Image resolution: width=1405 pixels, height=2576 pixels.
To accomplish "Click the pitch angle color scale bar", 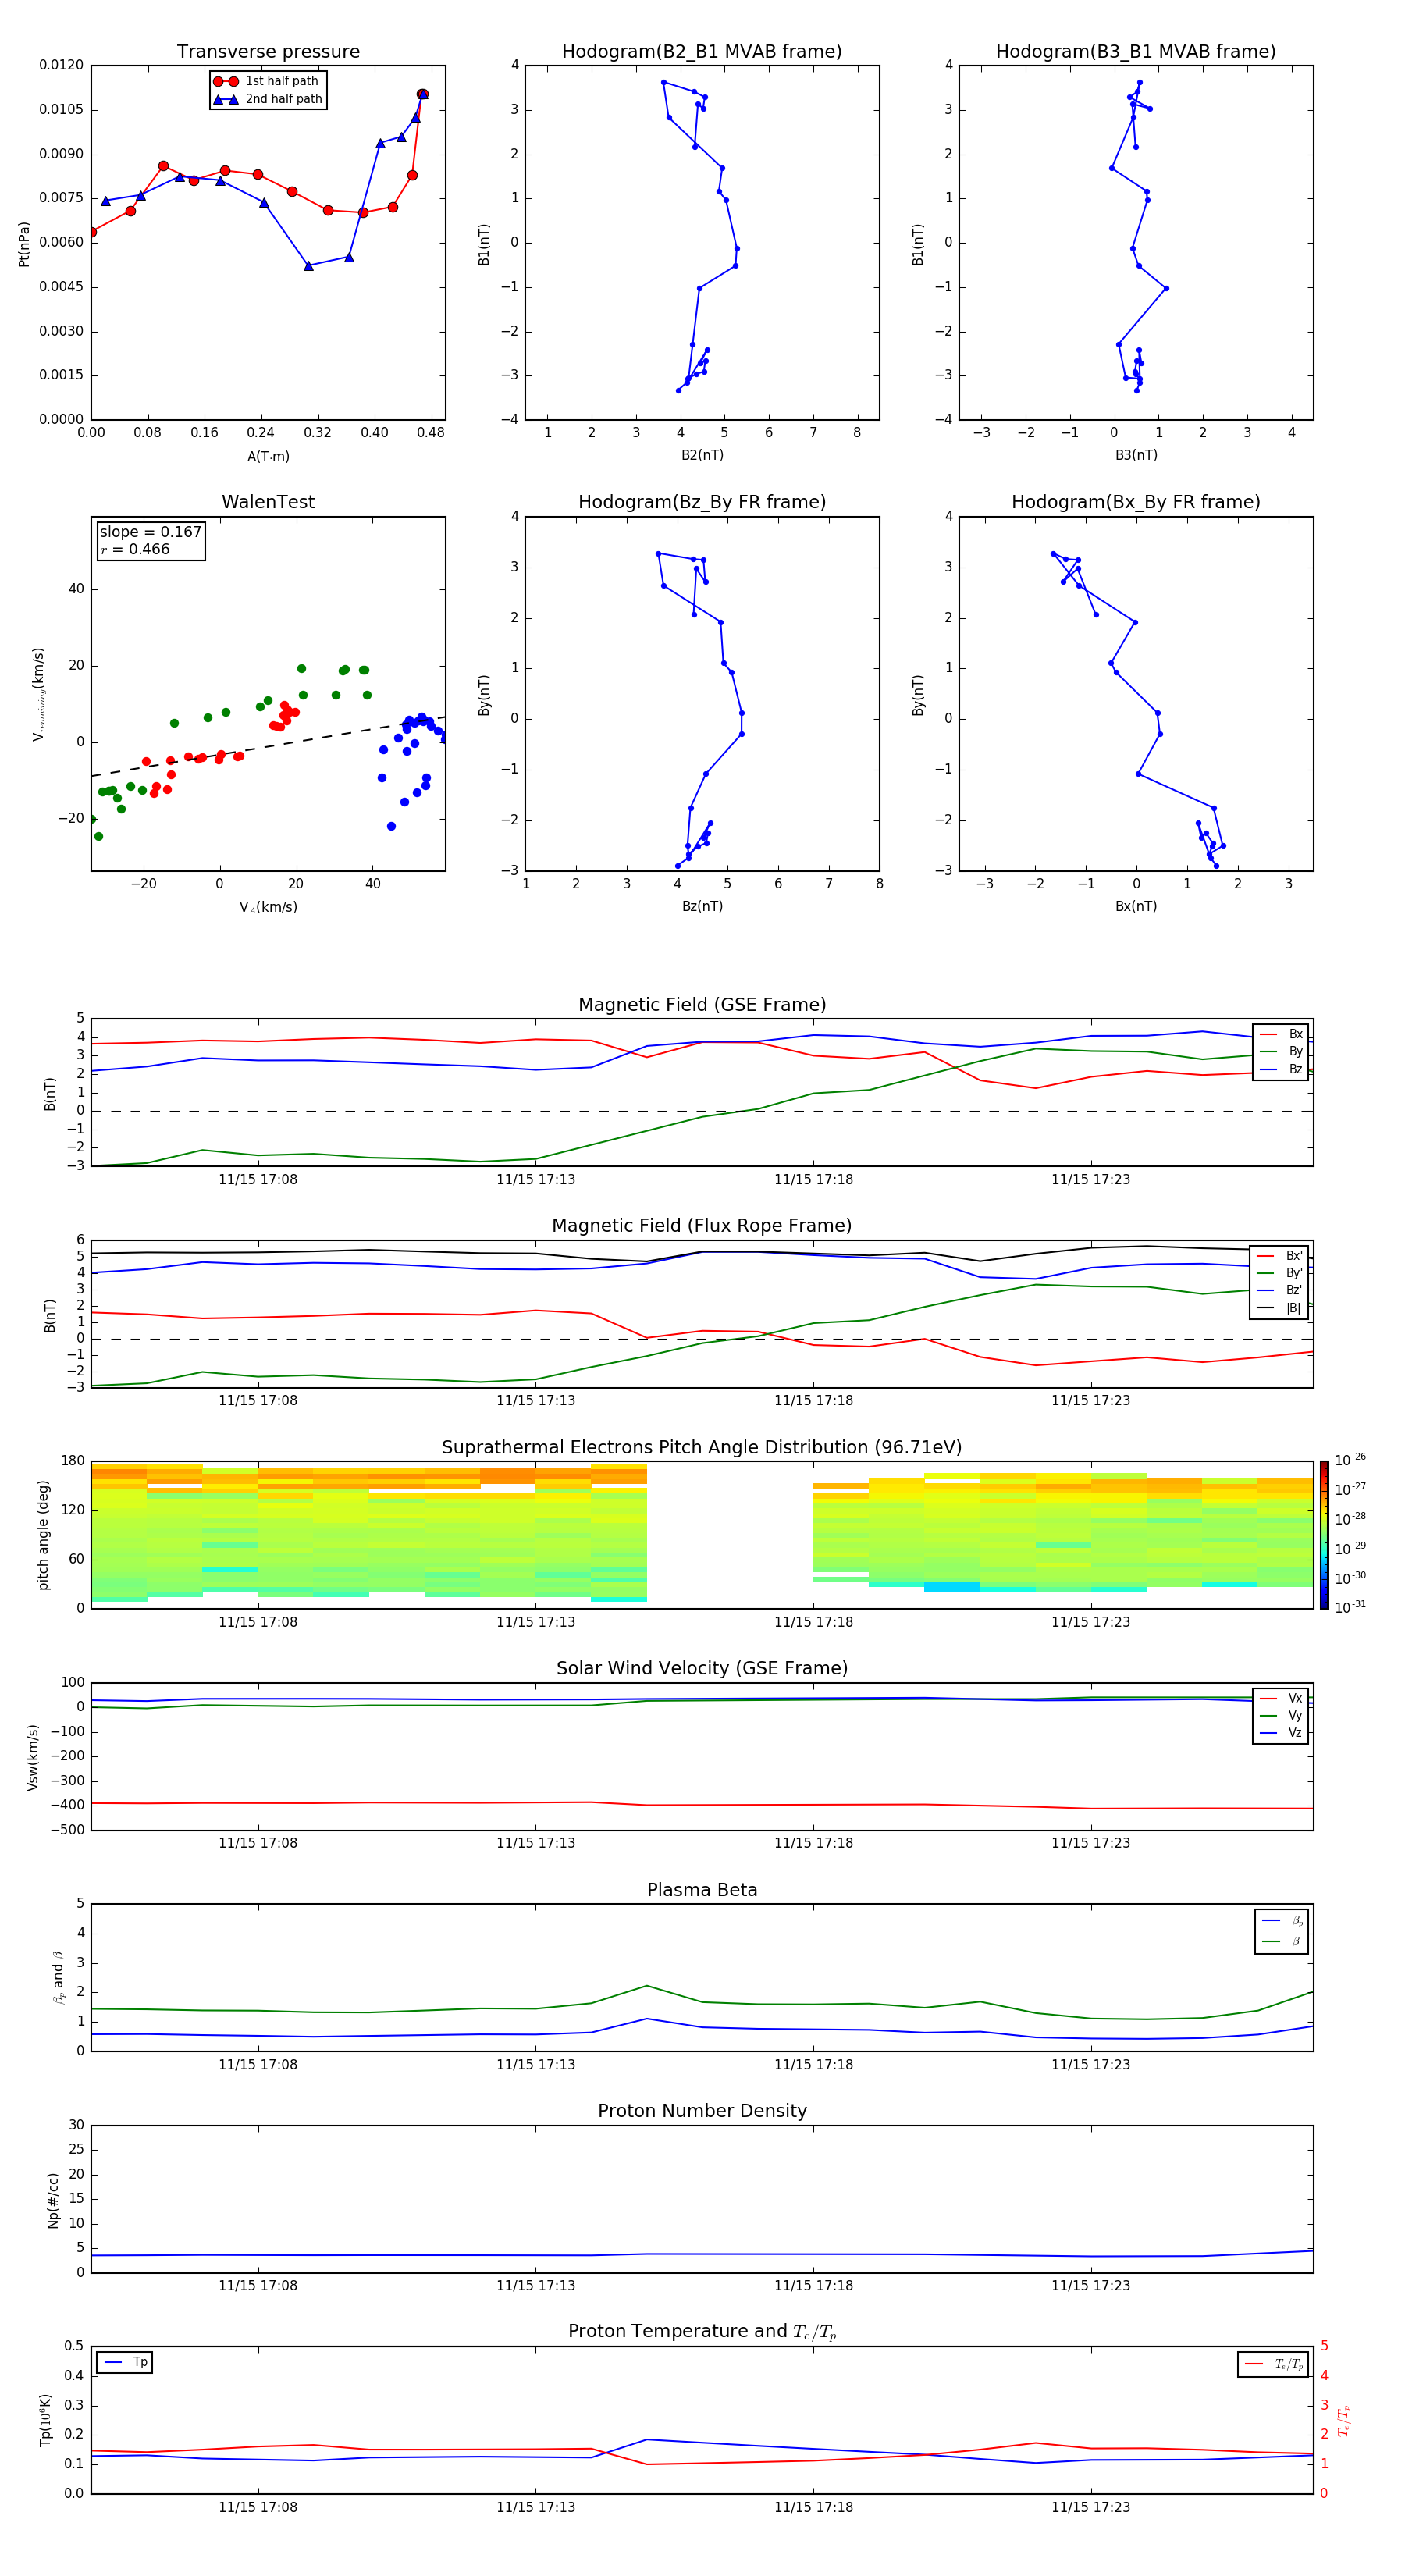I will [x=1324, y=1535].
